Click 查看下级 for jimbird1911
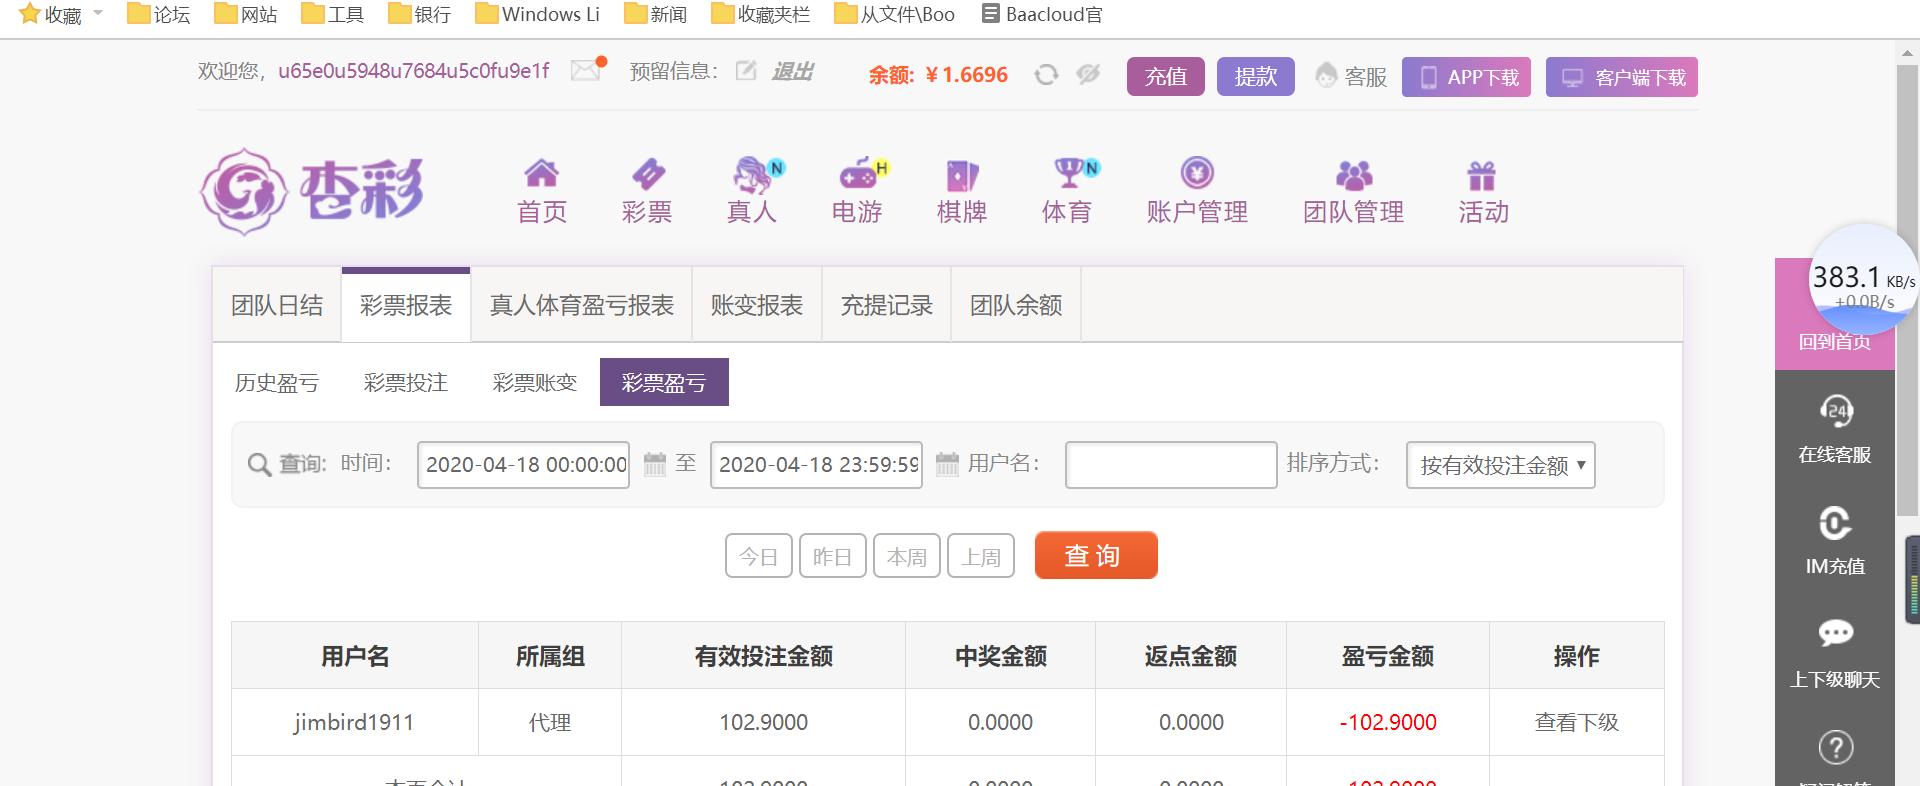Screen dimensions: 1920x786 coord(1577,722)
